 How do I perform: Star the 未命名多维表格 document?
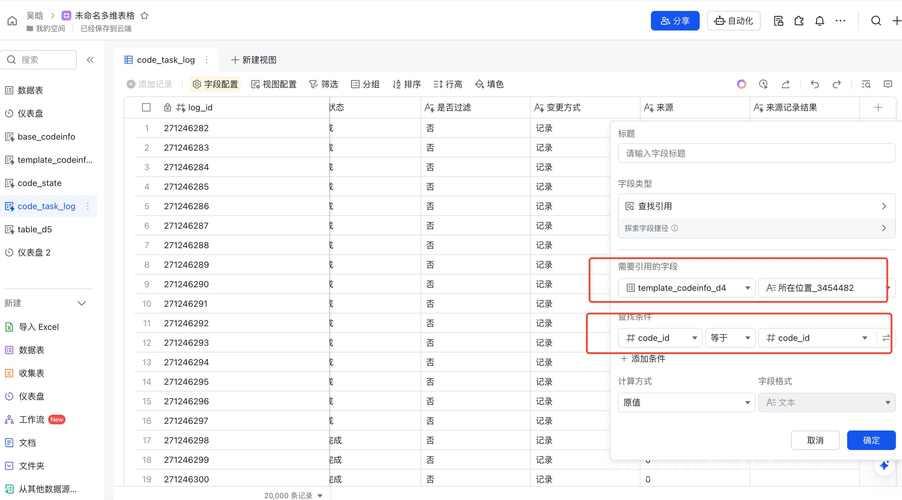144,16
